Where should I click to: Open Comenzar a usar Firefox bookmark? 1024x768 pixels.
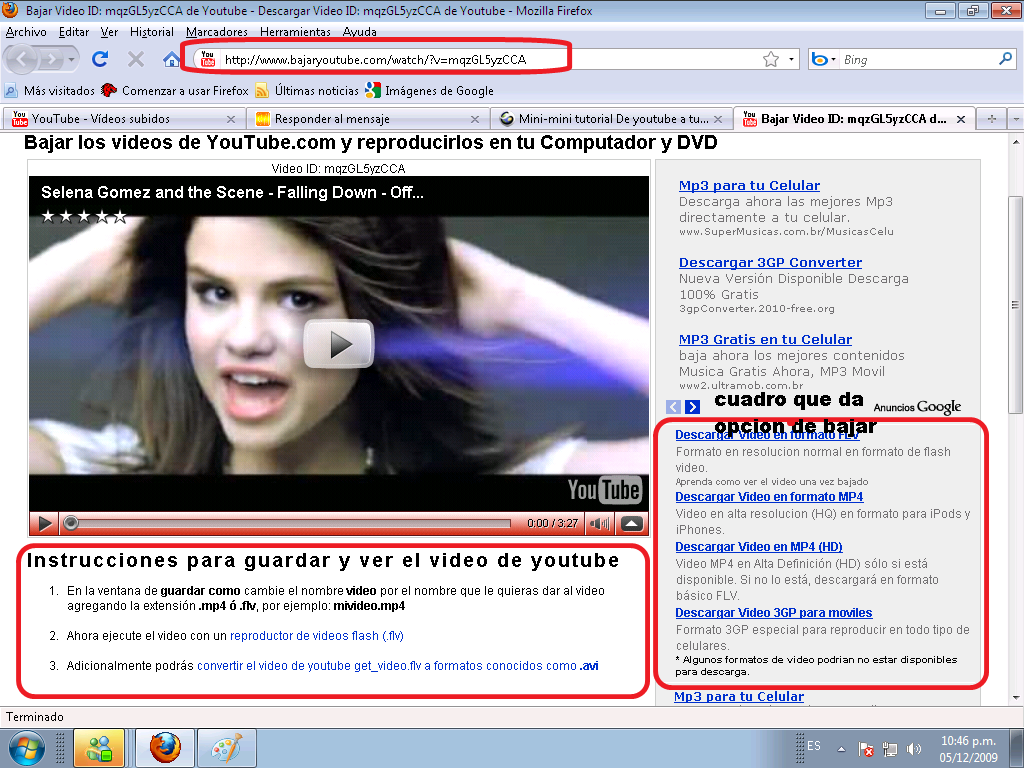[175, 91]
